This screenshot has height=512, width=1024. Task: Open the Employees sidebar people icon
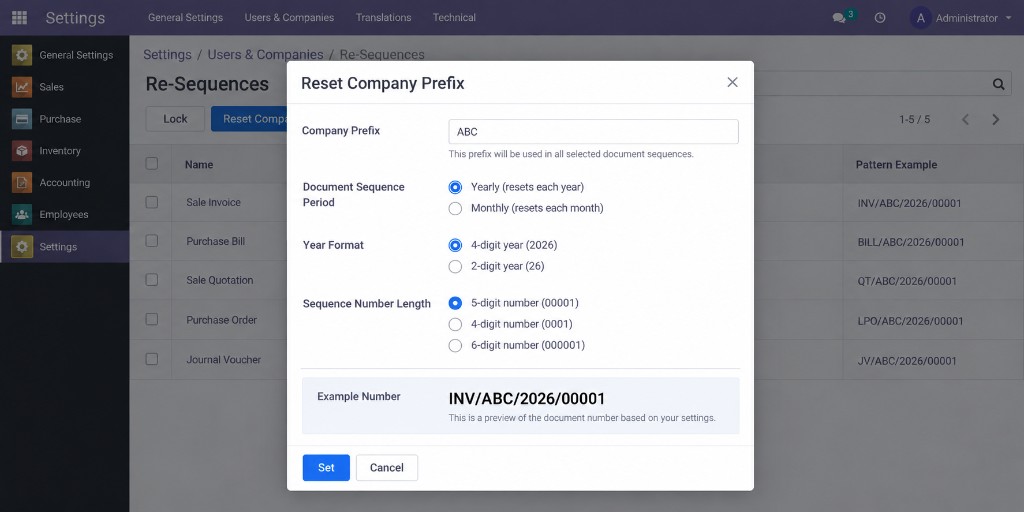[x=22, y=214]
